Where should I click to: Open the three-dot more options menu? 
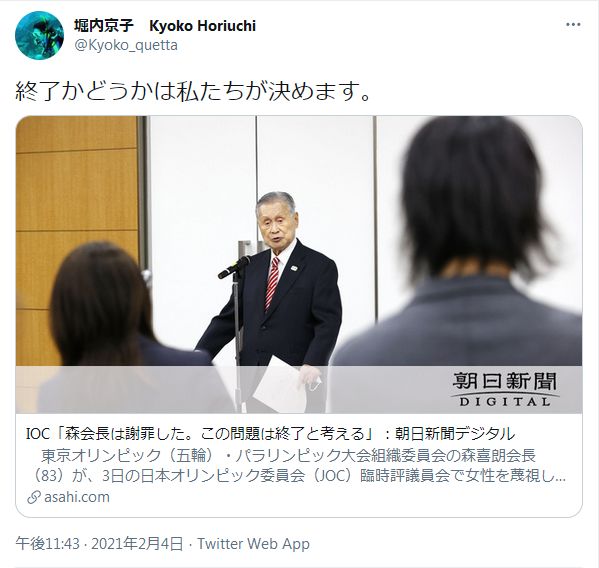pos(573,24)
